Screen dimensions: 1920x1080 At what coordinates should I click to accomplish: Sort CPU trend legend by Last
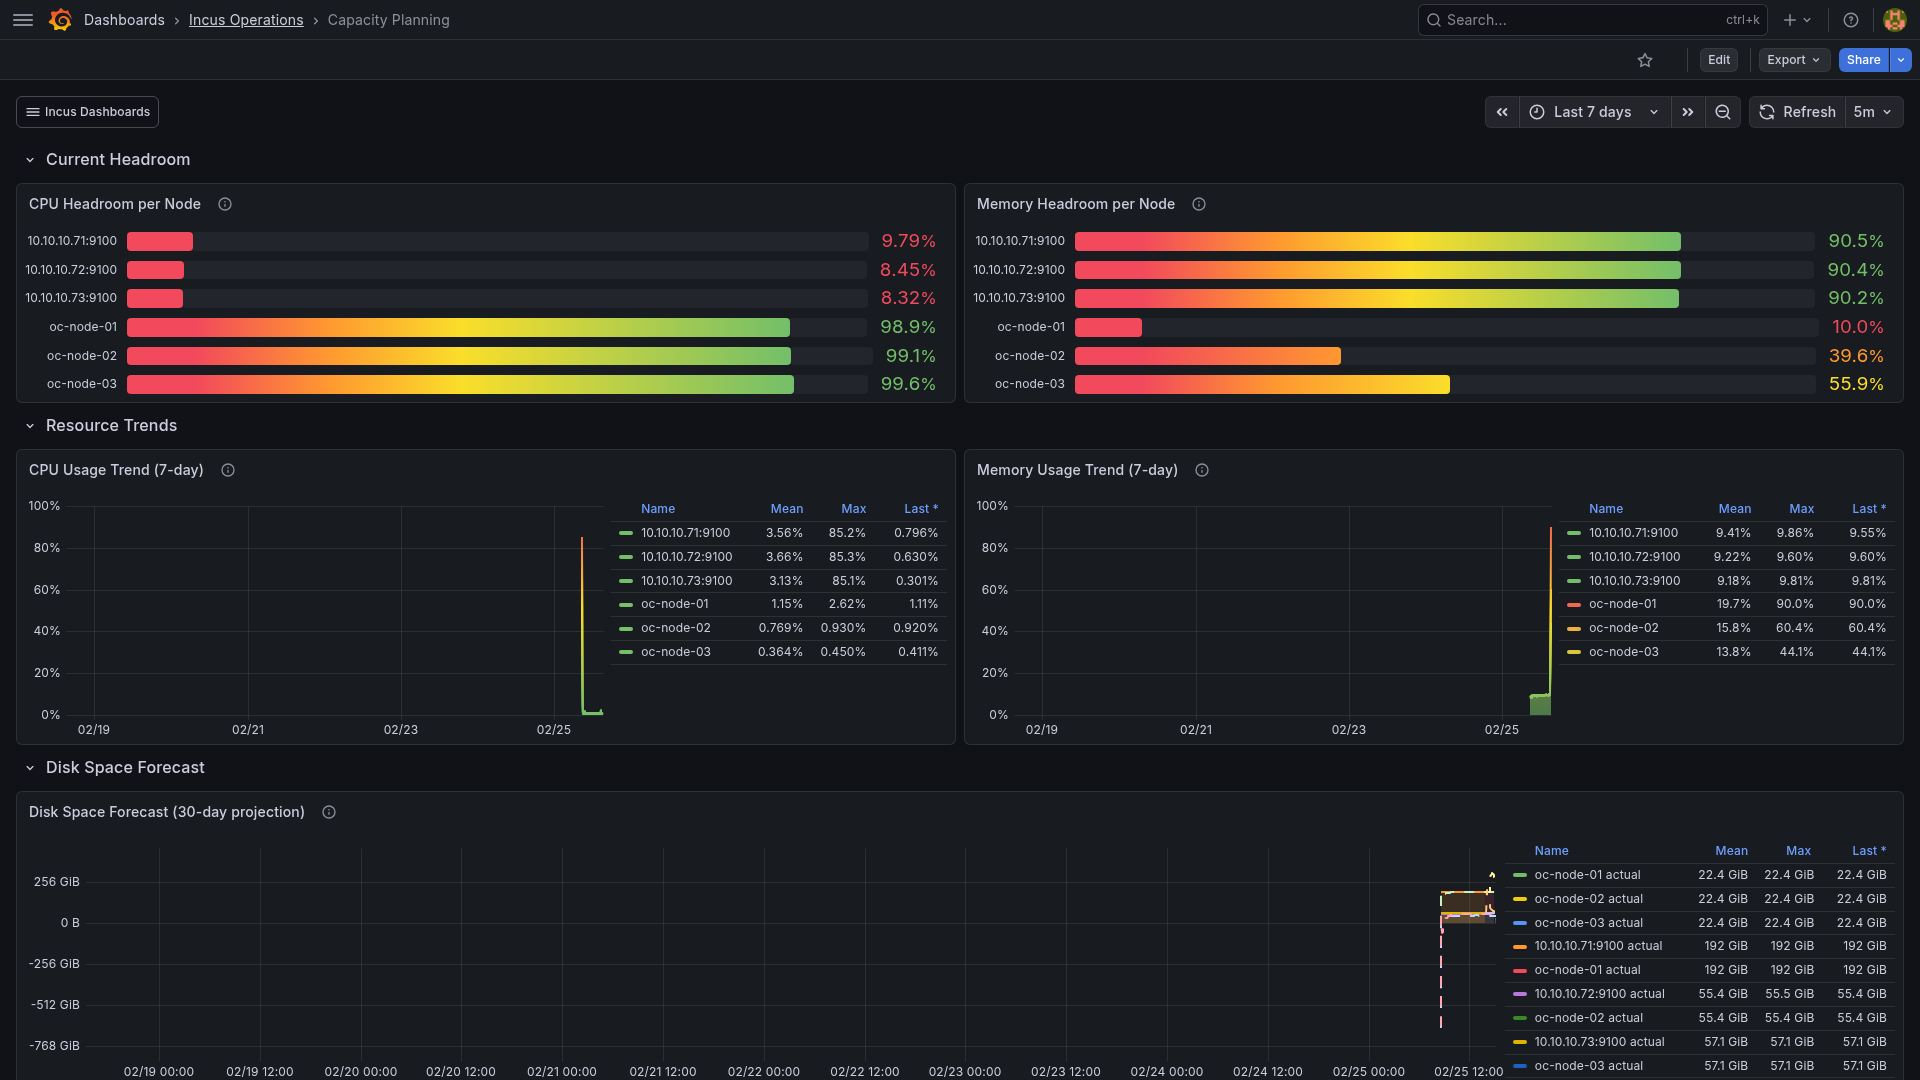(x=920, y=509)
